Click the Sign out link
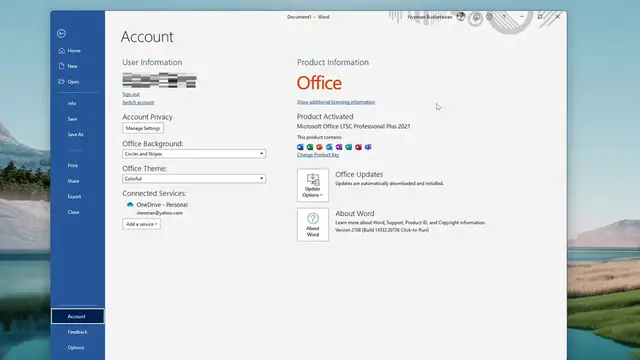 131,94
